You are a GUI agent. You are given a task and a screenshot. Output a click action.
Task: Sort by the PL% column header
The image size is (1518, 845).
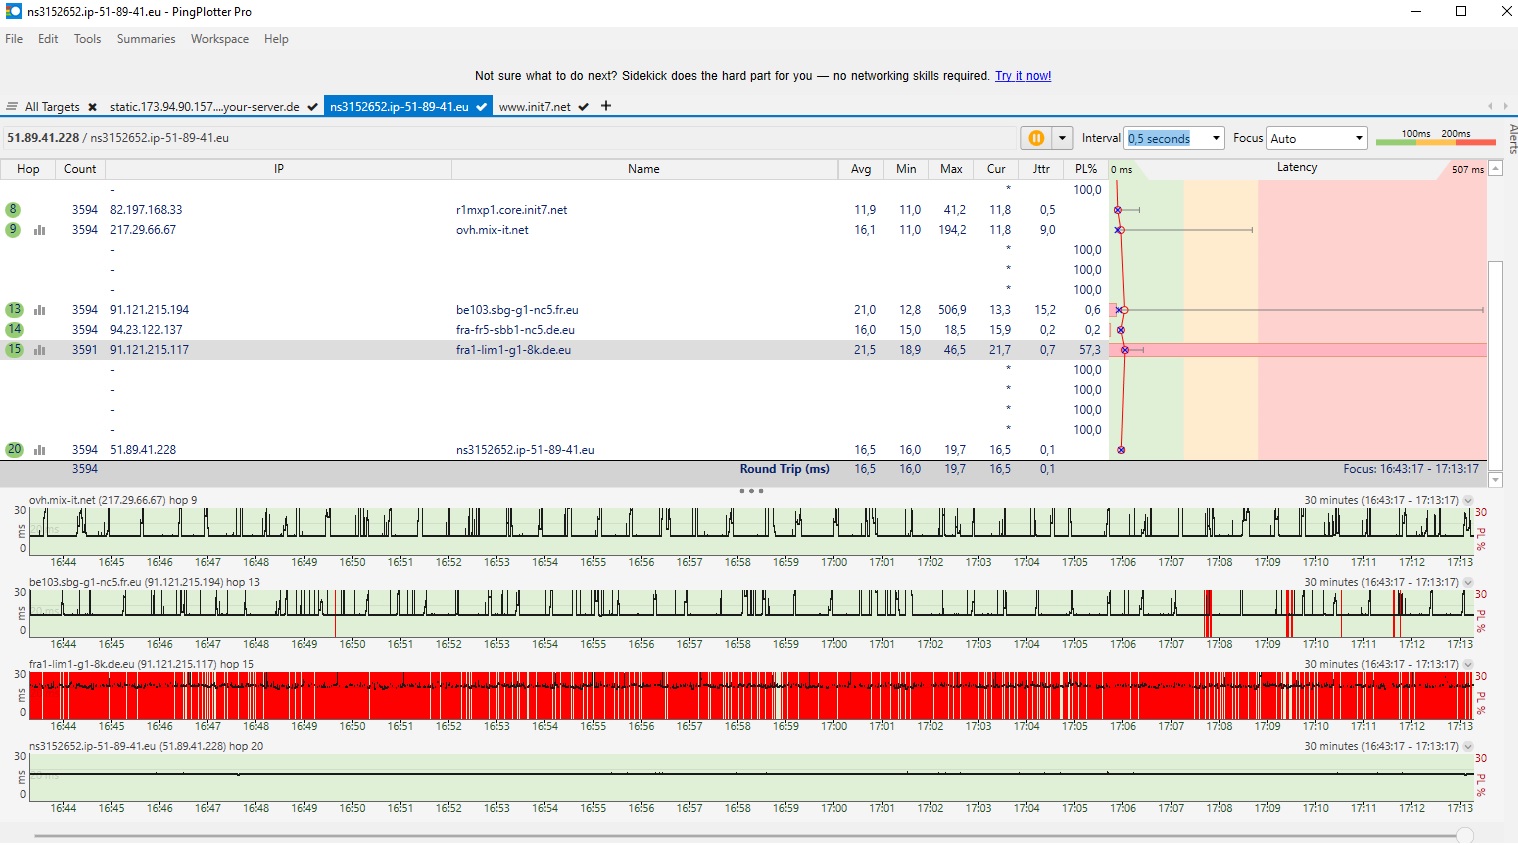point(1086,169)
